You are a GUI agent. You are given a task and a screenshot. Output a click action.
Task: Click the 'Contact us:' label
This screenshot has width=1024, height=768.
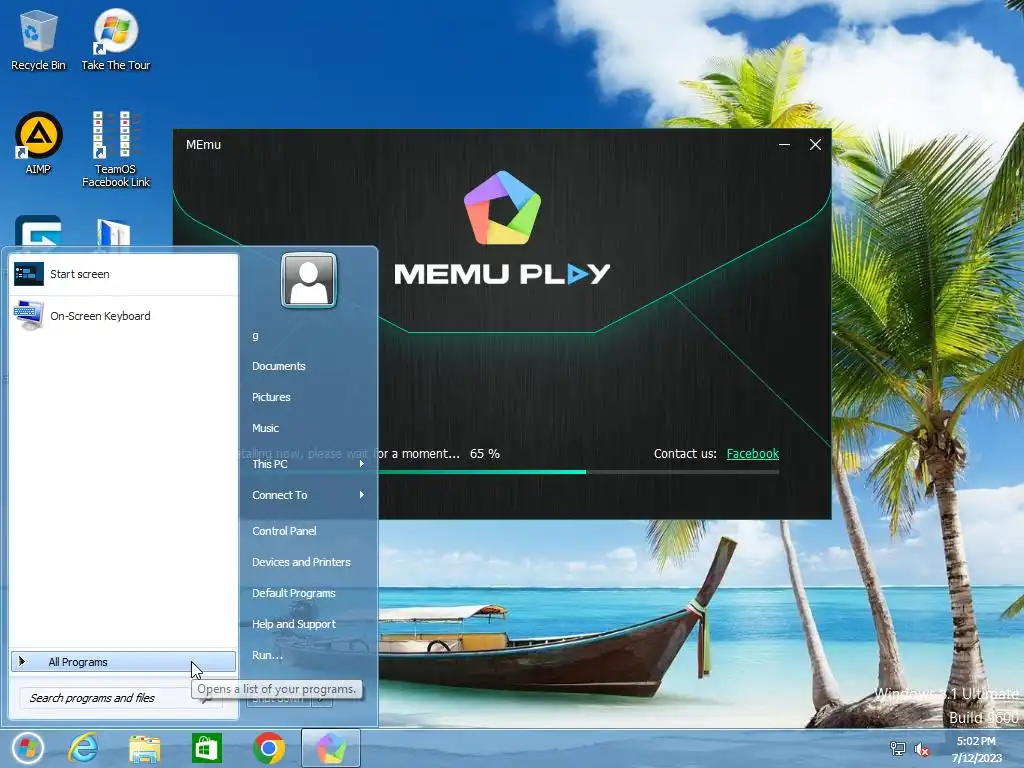click(x=685, y=454)
